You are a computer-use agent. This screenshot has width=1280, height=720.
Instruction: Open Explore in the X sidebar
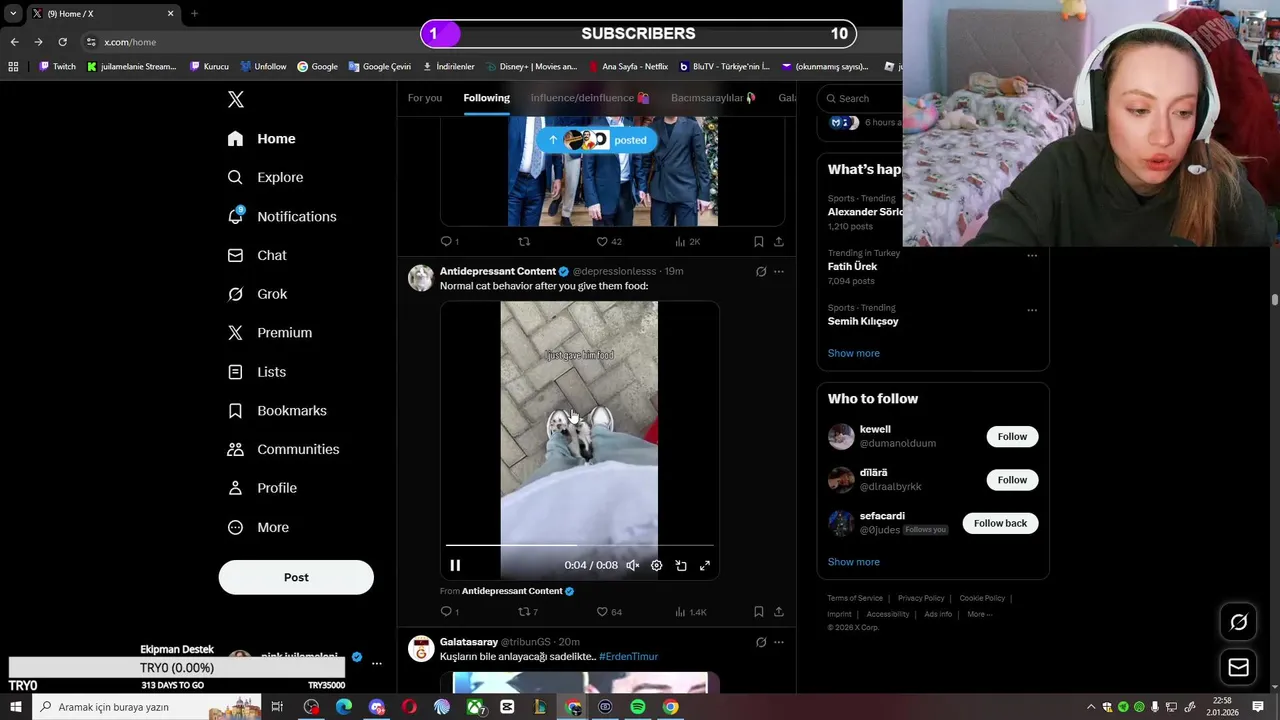pyautogui.click(x=265, y=177)
